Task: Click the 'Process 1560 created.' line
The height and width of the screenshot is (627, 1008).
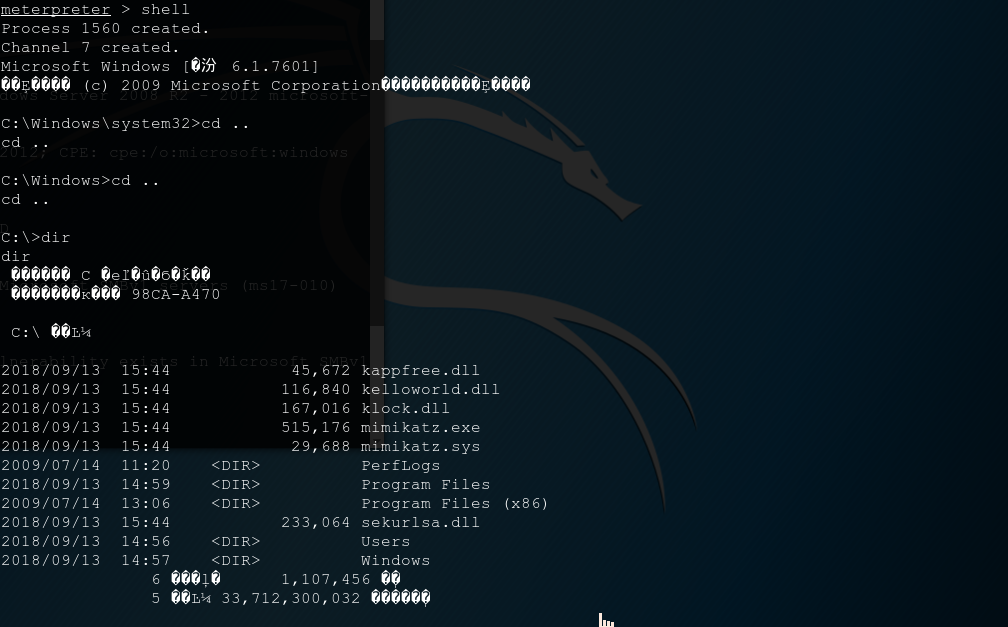Action: click(x=105, y=29)
